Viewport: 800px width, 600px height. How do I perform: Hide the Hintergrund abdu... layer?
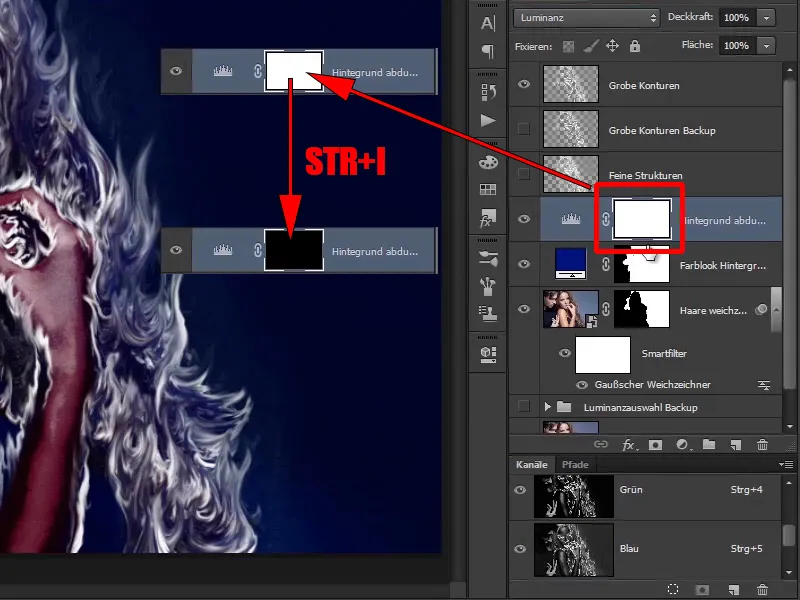(x=524, y=219)
